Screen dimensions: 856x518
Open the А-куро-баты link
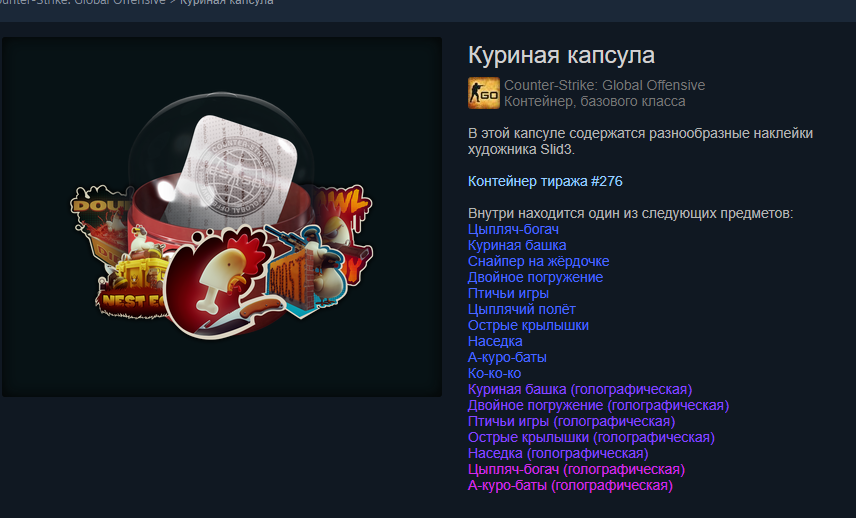click(507, 357)
